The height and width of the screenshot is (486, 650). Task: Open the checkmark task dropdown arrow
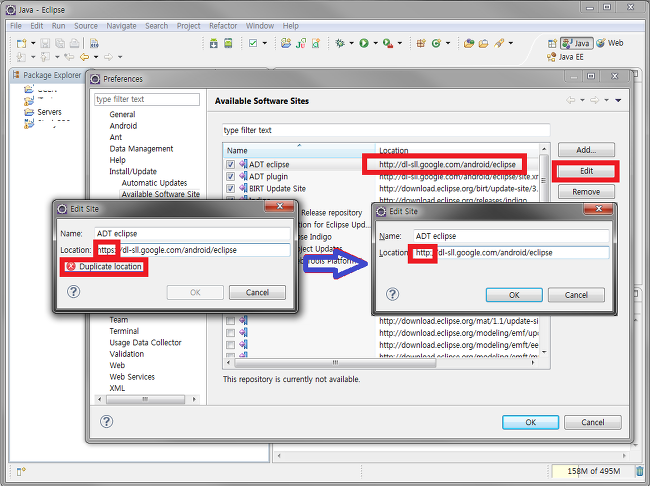(x=264, y=43)
